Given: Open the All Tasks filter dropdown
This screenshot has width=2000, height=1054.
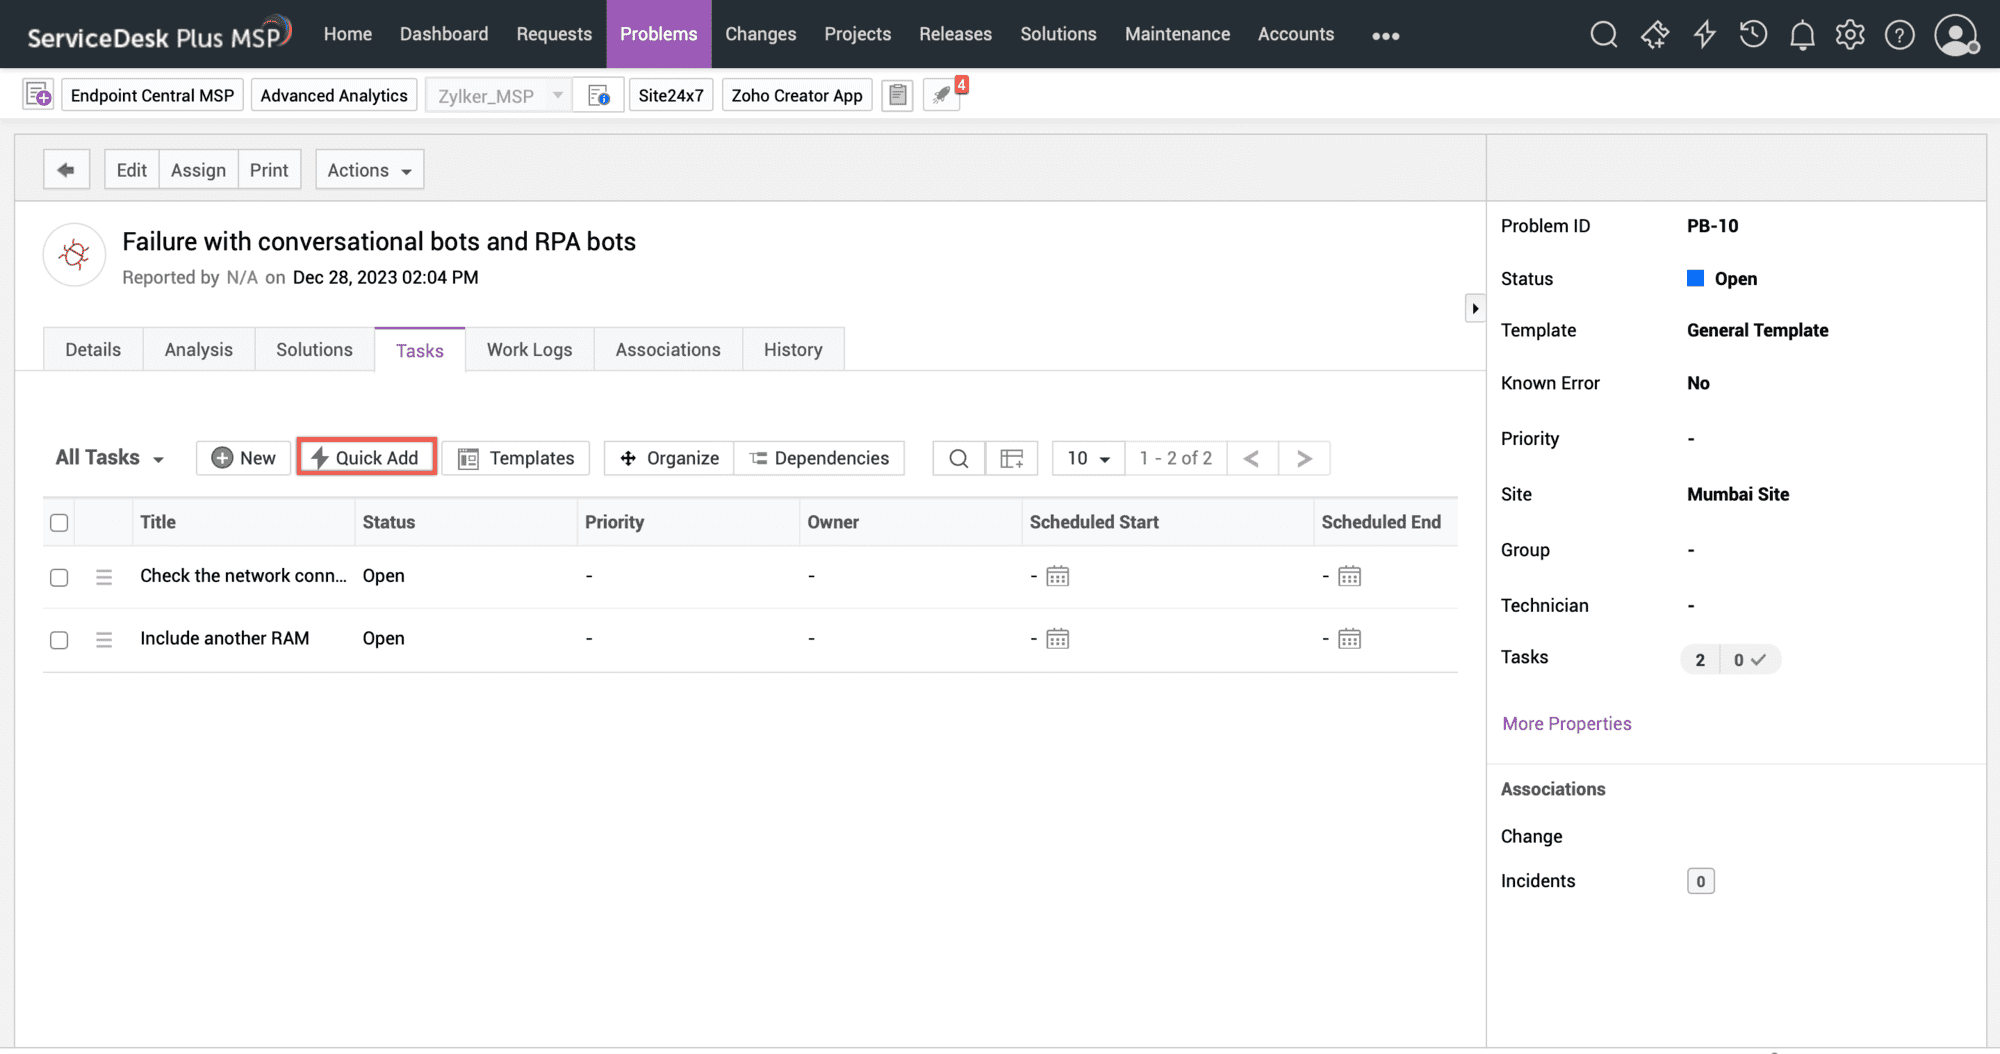Looking at the screenshot, I should pos(109,458).
